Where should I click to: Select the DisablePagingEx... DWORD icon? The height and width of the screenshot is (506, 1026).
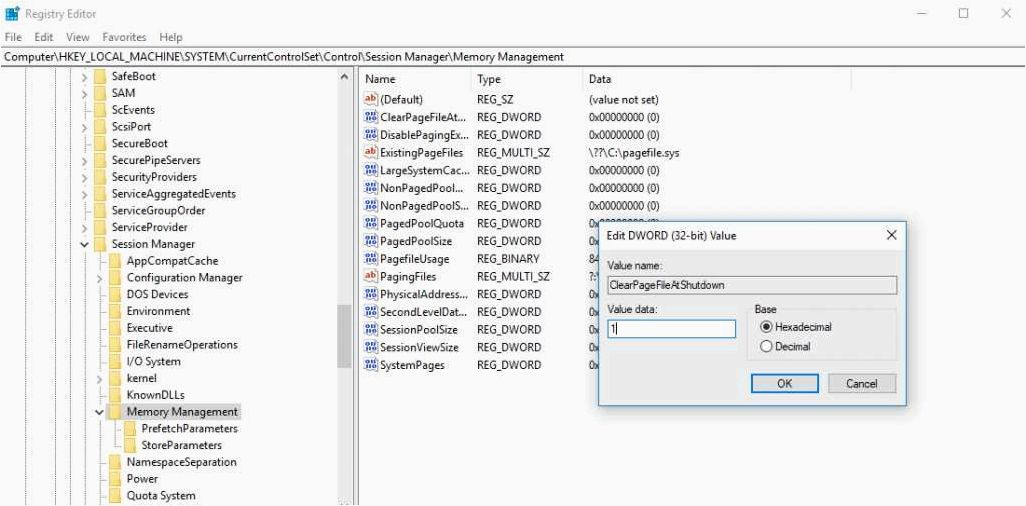(x=371, y=135)
